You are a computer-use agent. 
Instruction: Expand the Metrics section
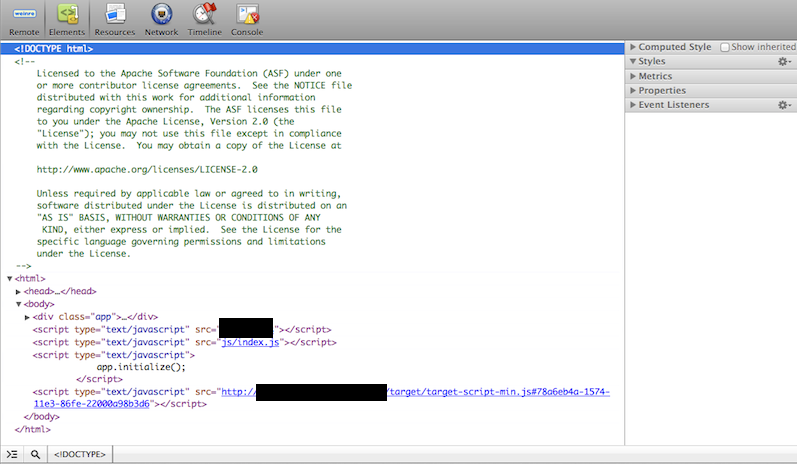click(x=633, y=76)
